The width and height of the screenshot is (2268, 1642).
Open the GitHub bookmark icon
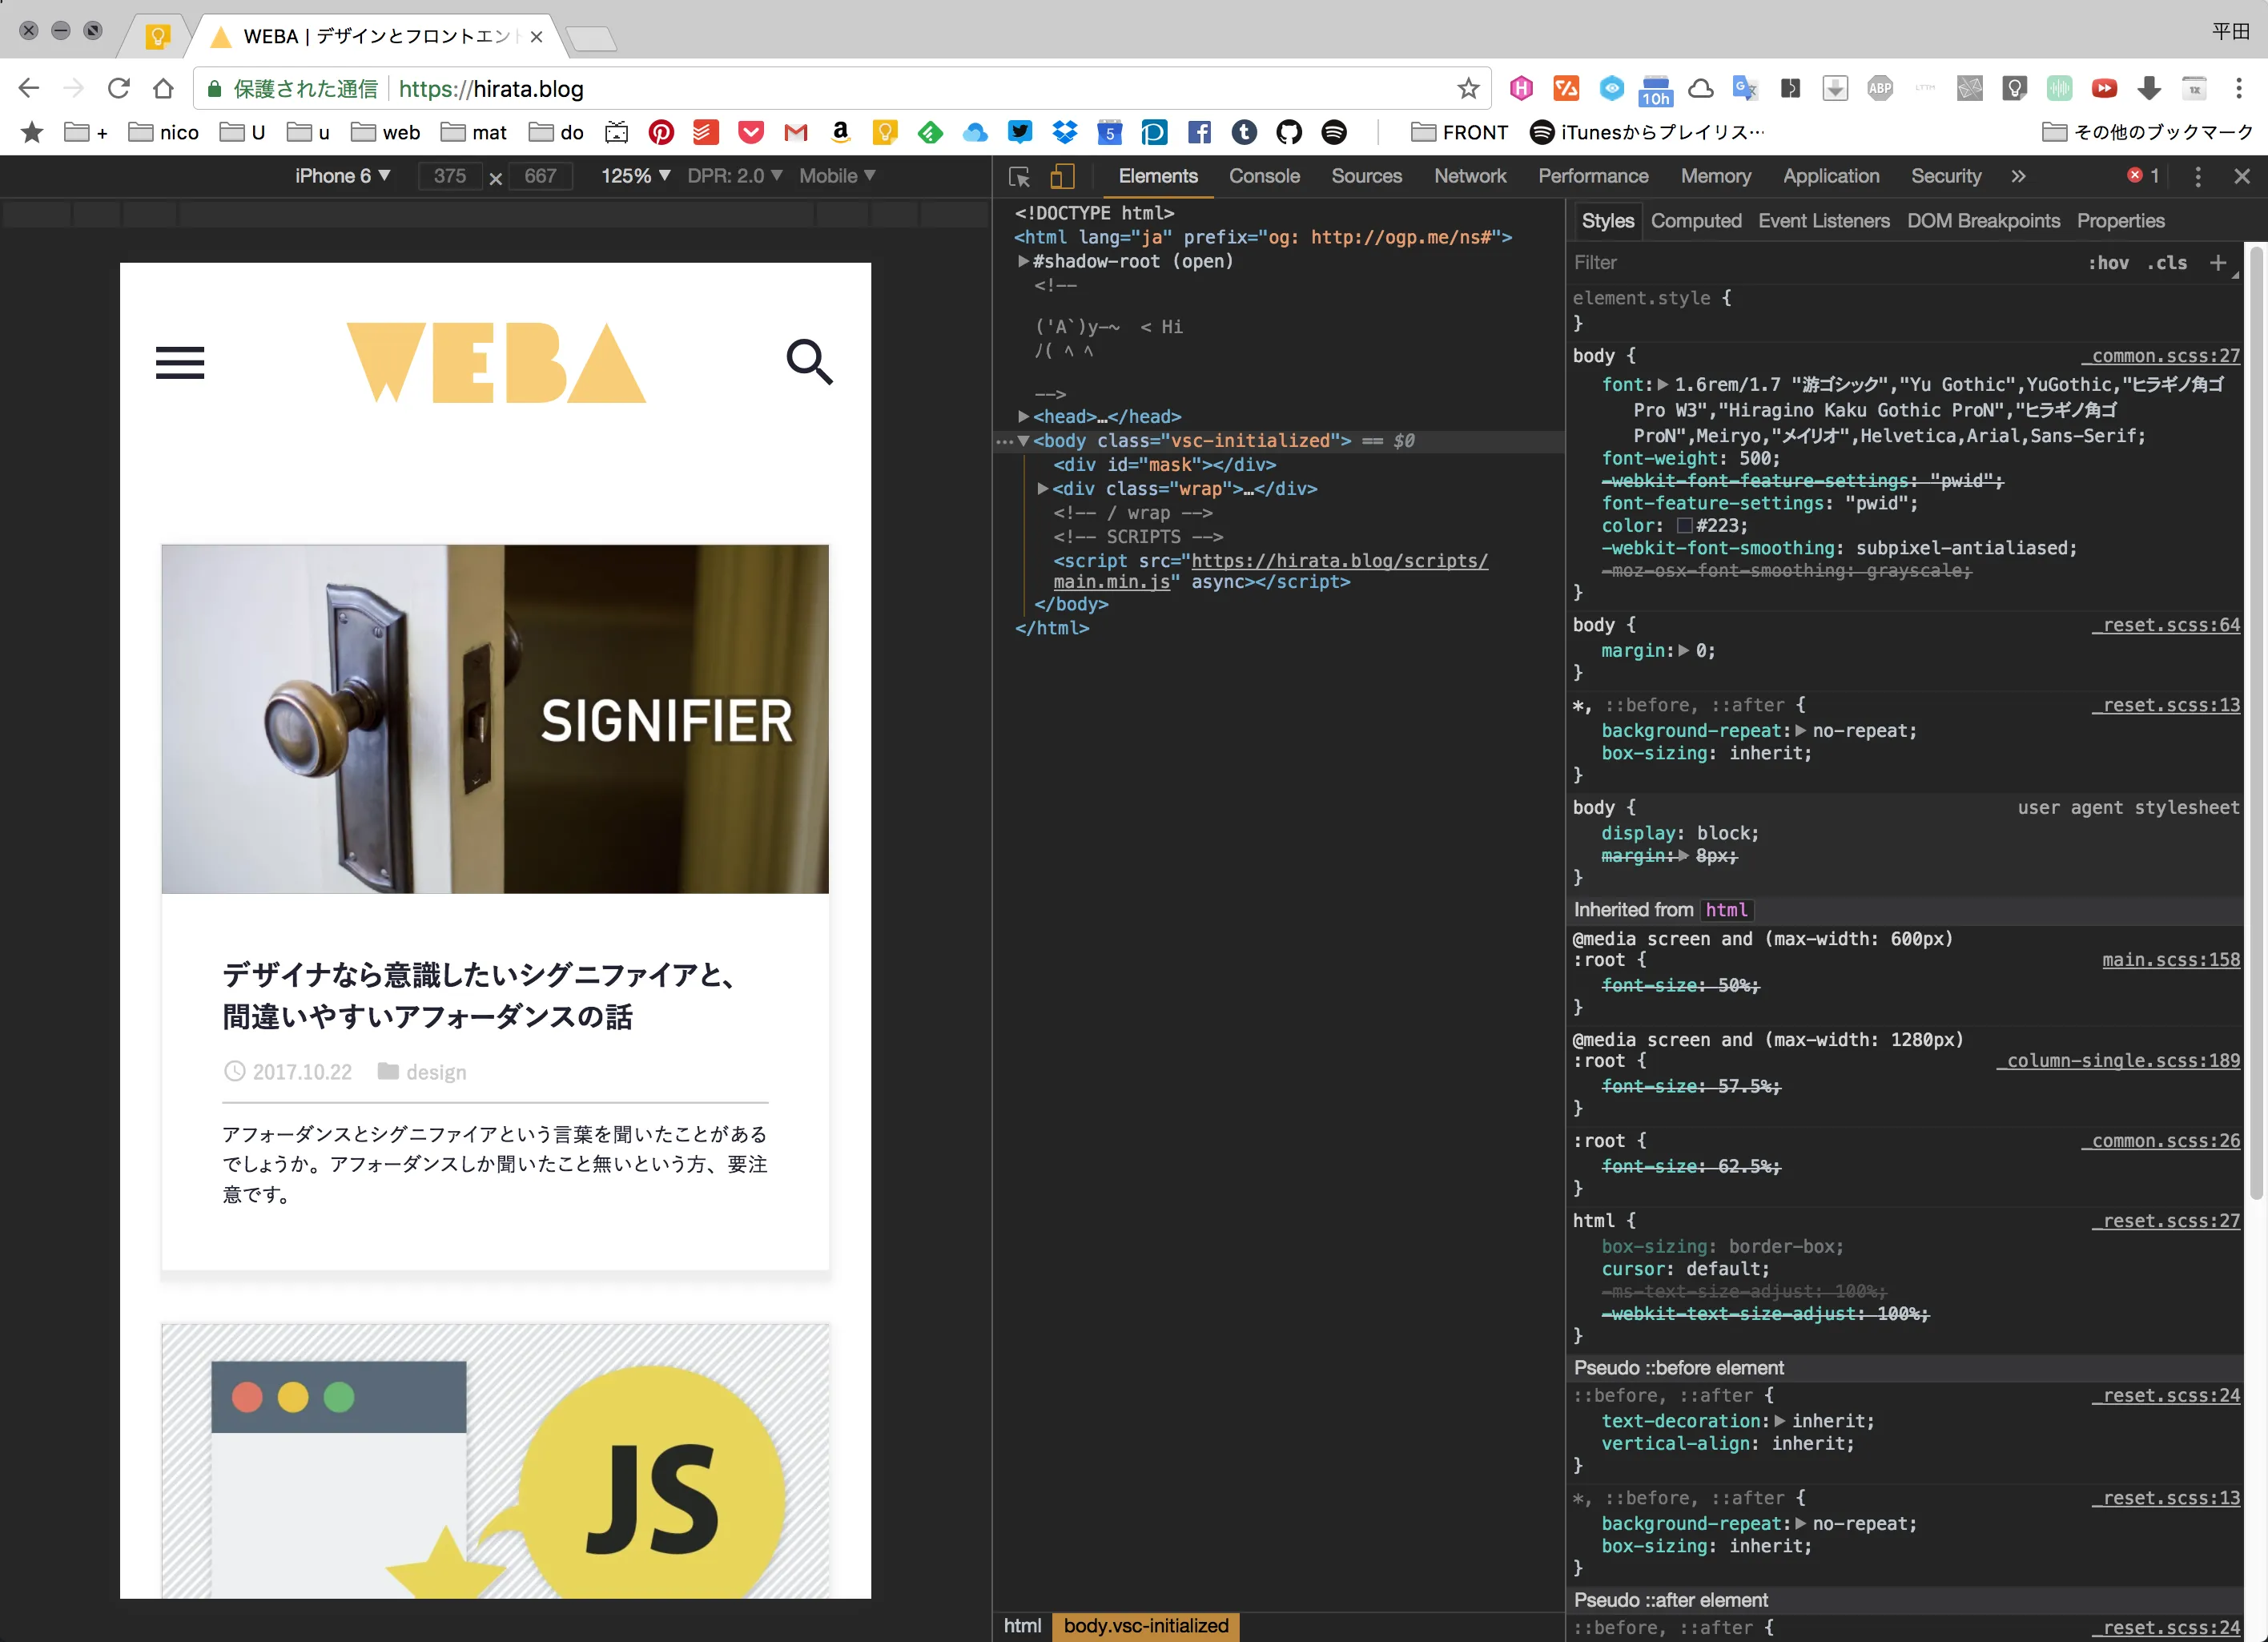1289,132
